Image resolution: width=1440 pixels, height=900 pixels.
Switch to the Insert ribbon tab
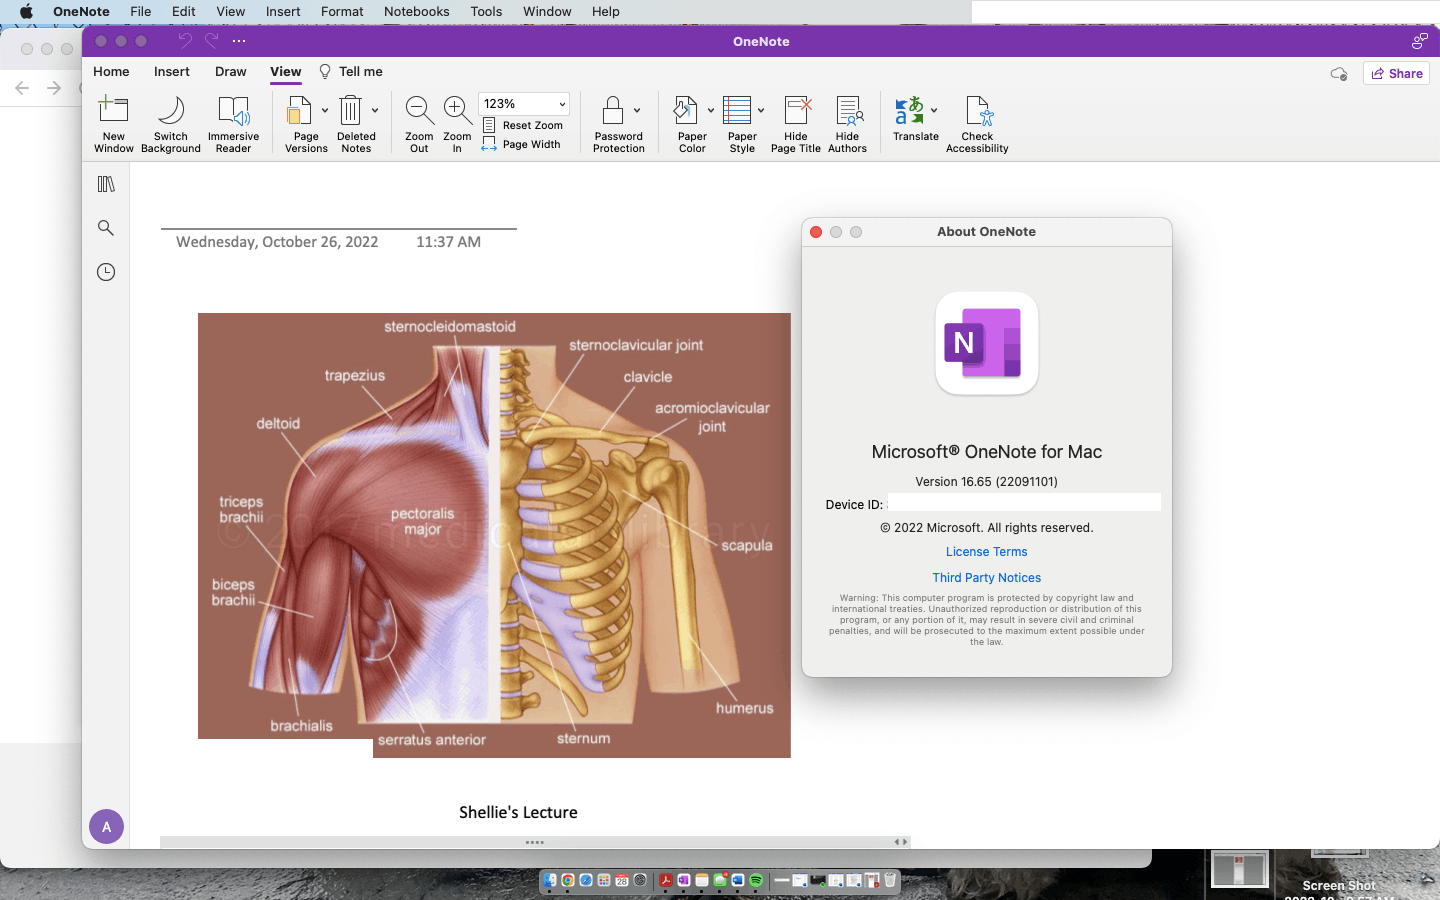pyautogui.click(x=172, y=72)
